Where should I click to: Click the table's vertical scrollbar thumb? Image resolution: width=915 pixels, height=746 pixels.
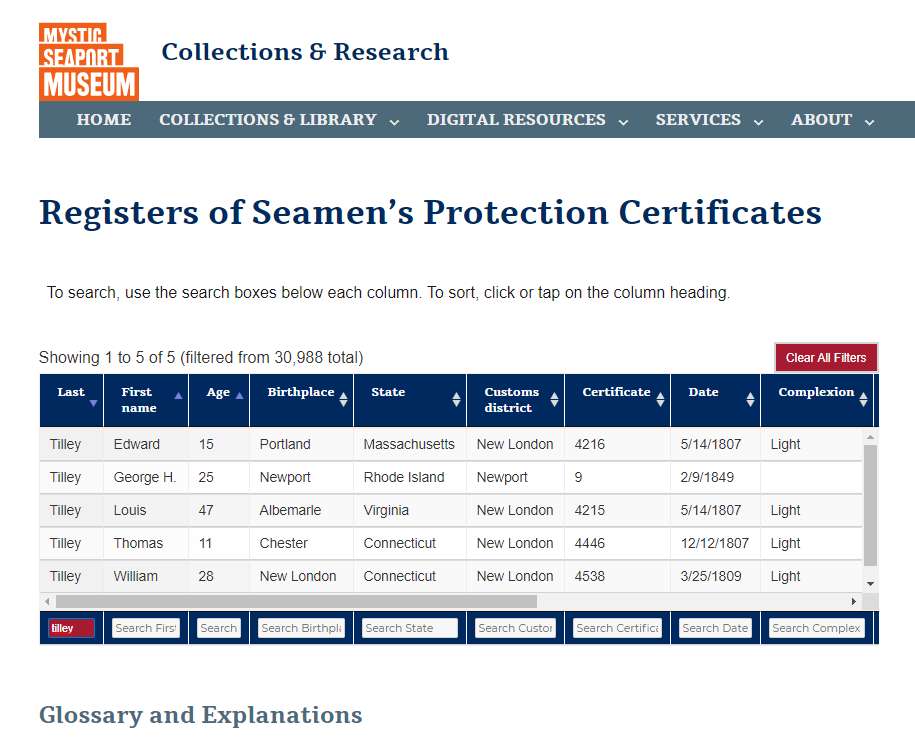click(x=870, y=506)
